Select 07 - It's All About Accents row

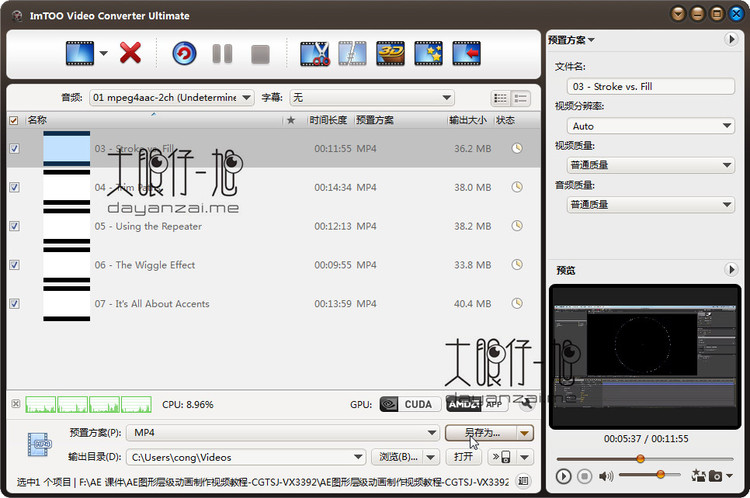point(274,303)
